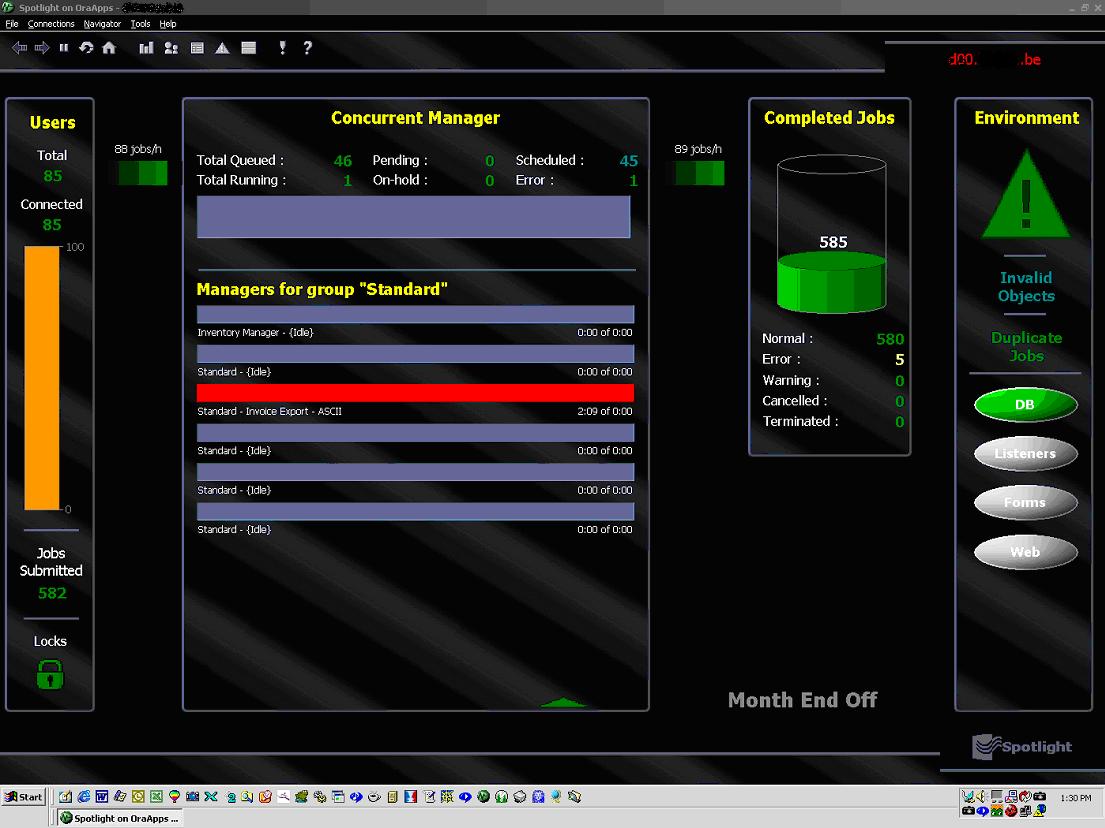The height and width of the screenshot is (828, 1105).
Task: Click the "Inventory Manager - {Idle}" label
Action: [255, 332]
